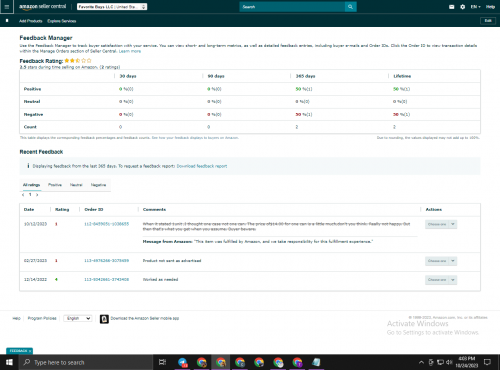The image size is (500, 370).
Task: Click the volume speaker tray icon
Action: [x=449, y=362]
